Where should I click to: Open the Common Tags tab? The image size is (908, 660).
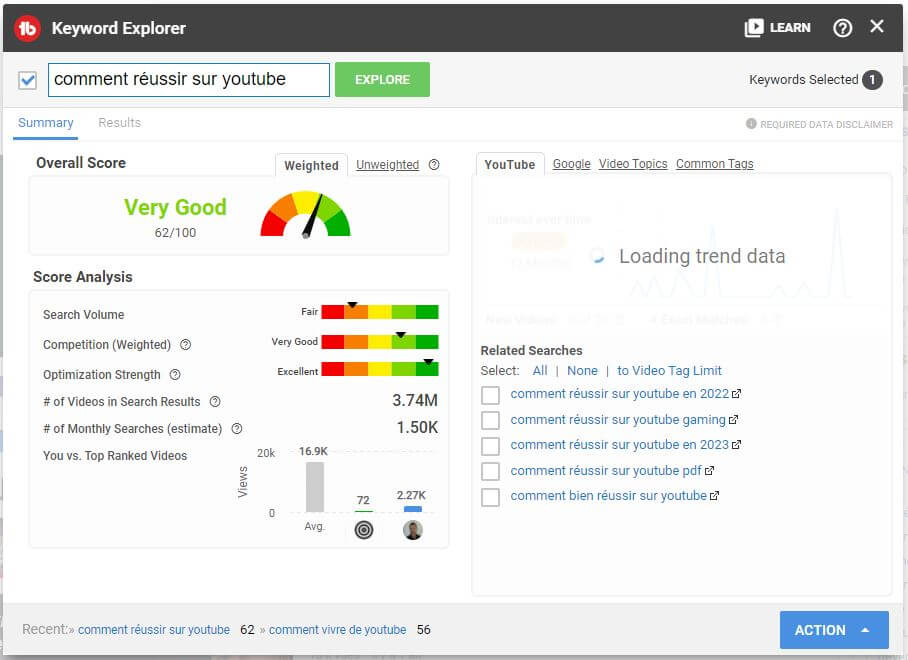point(715,164)
